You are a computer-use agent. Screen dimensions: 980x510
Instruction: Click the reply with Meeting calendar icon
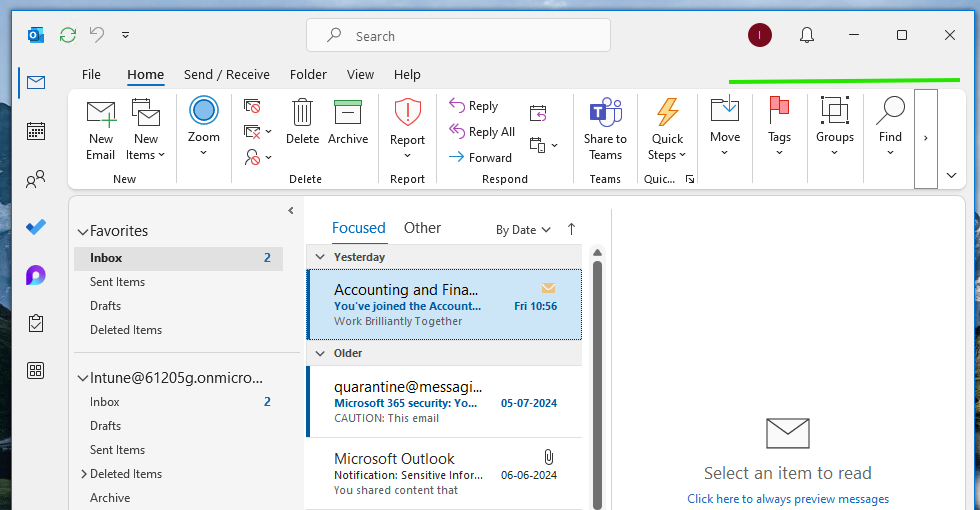538,113
